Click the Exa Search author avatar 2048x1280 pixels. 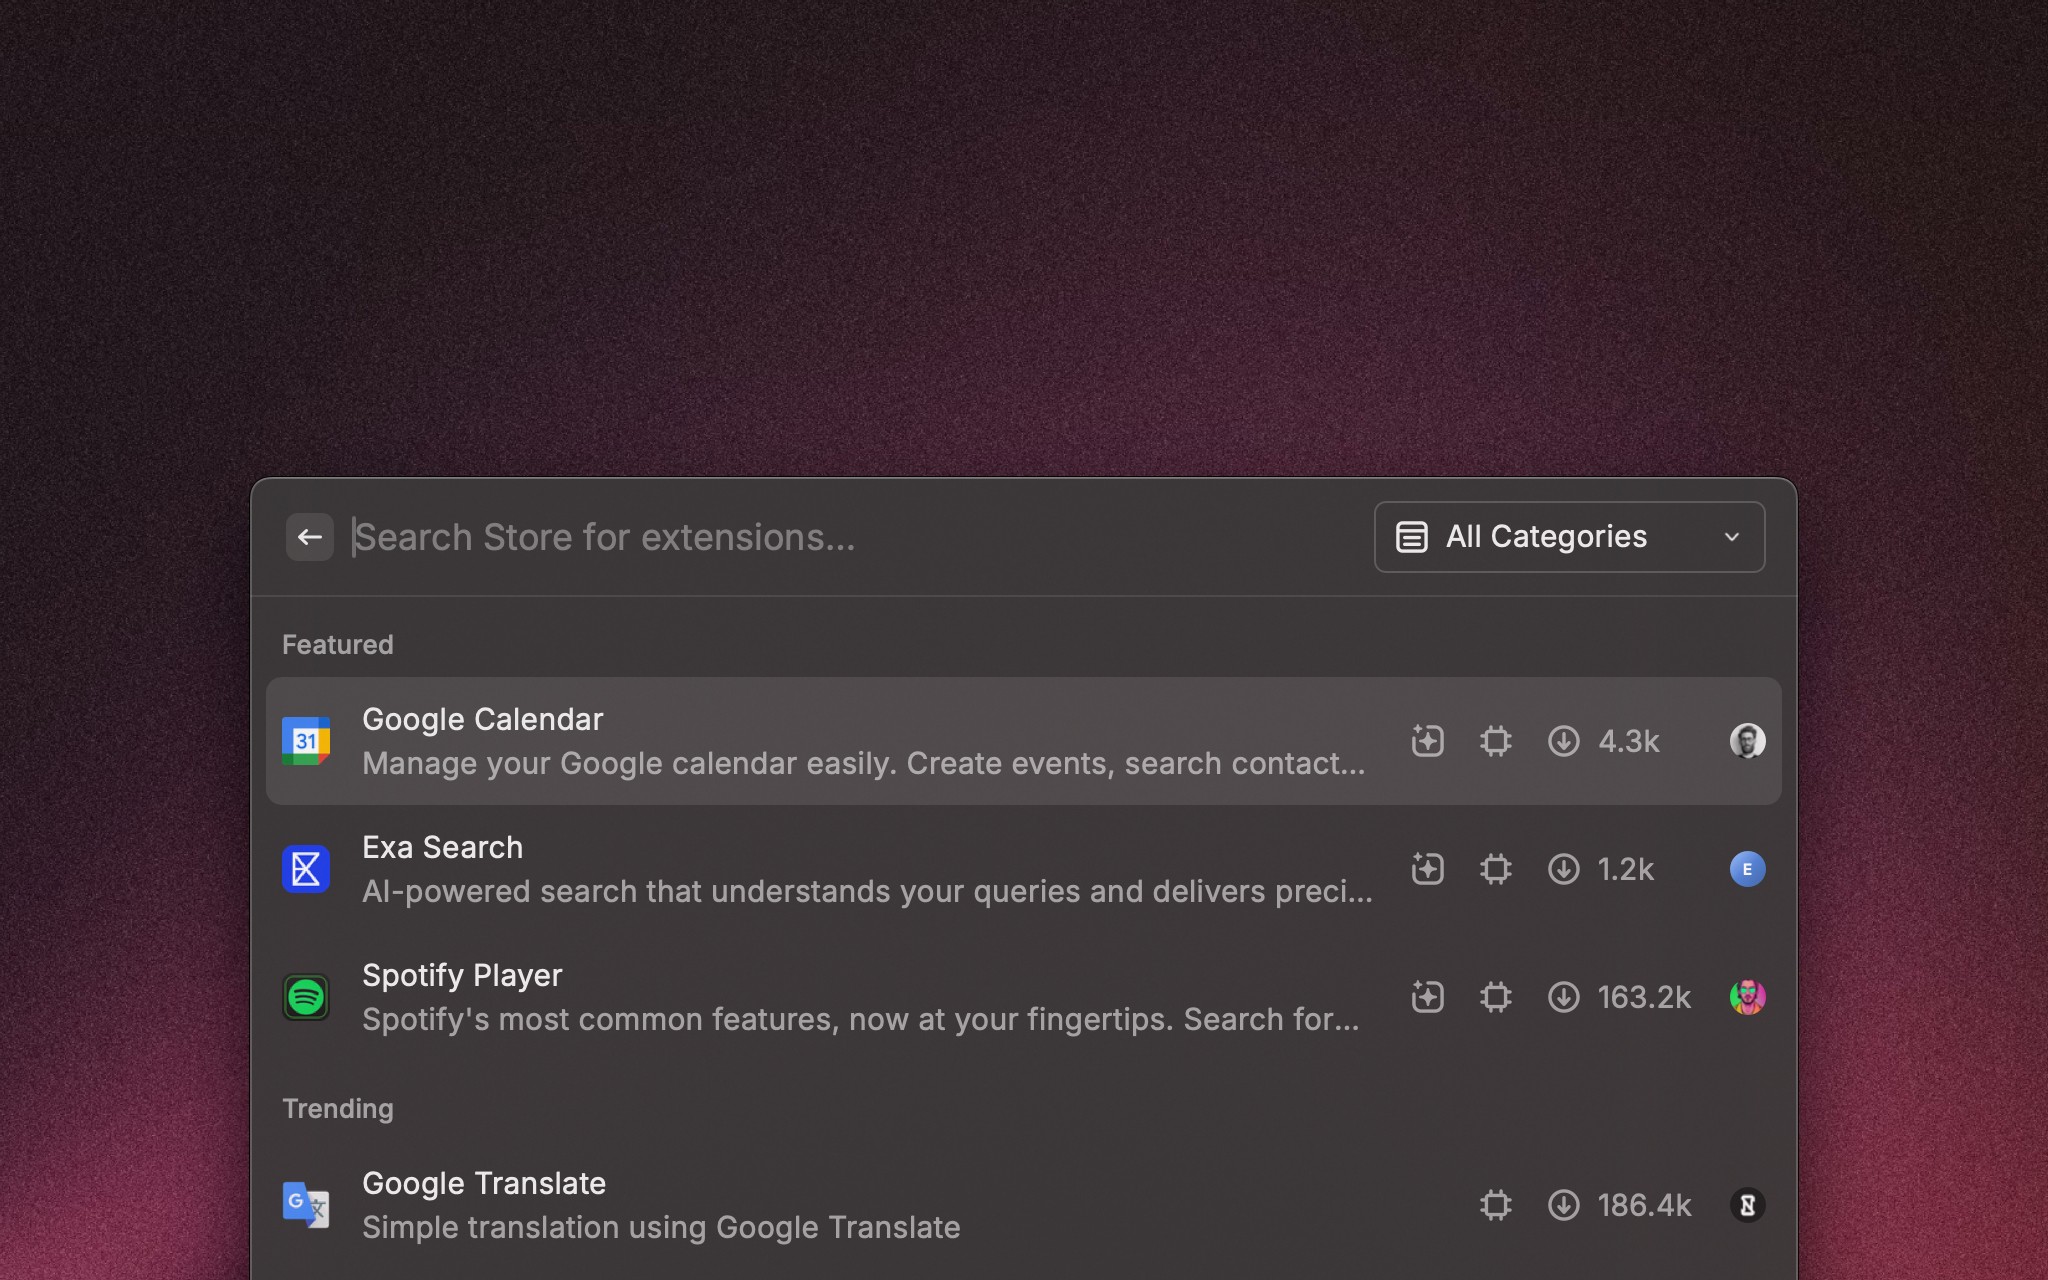click(1747, 869)
